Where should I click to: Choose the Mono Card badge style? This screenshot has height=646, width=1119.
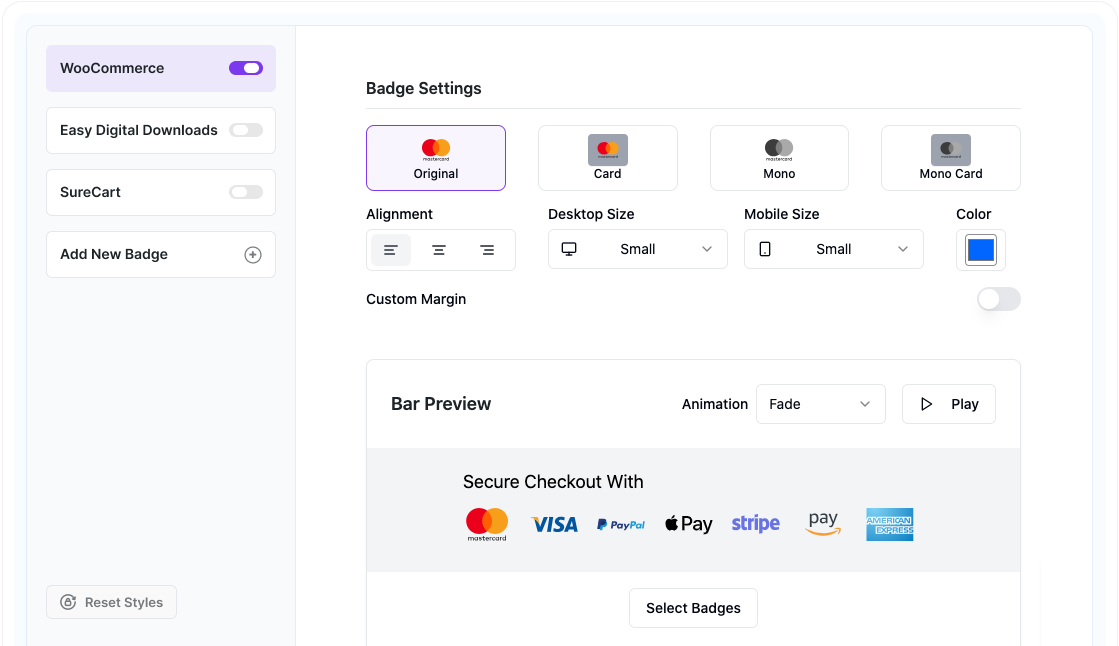(x=950, y=158)
